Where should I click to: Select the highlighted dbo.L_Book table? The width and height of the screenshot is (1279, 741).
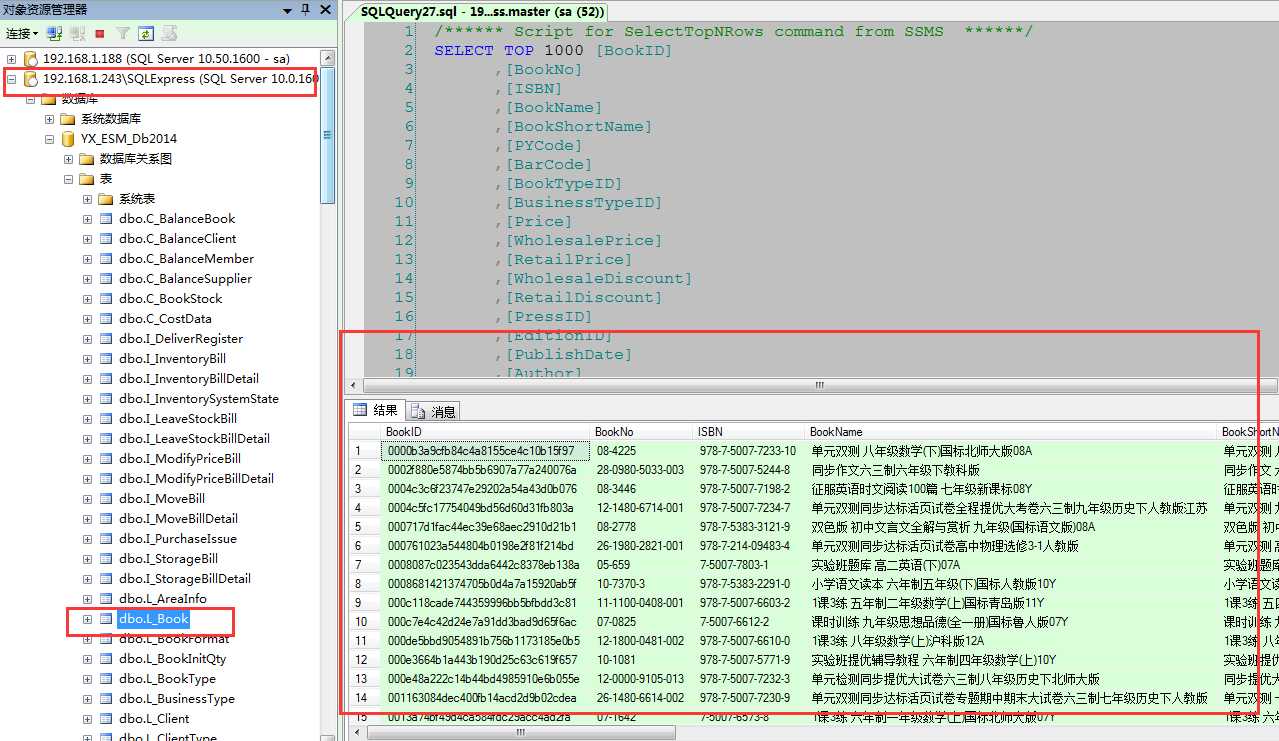[x=153, y=619]
